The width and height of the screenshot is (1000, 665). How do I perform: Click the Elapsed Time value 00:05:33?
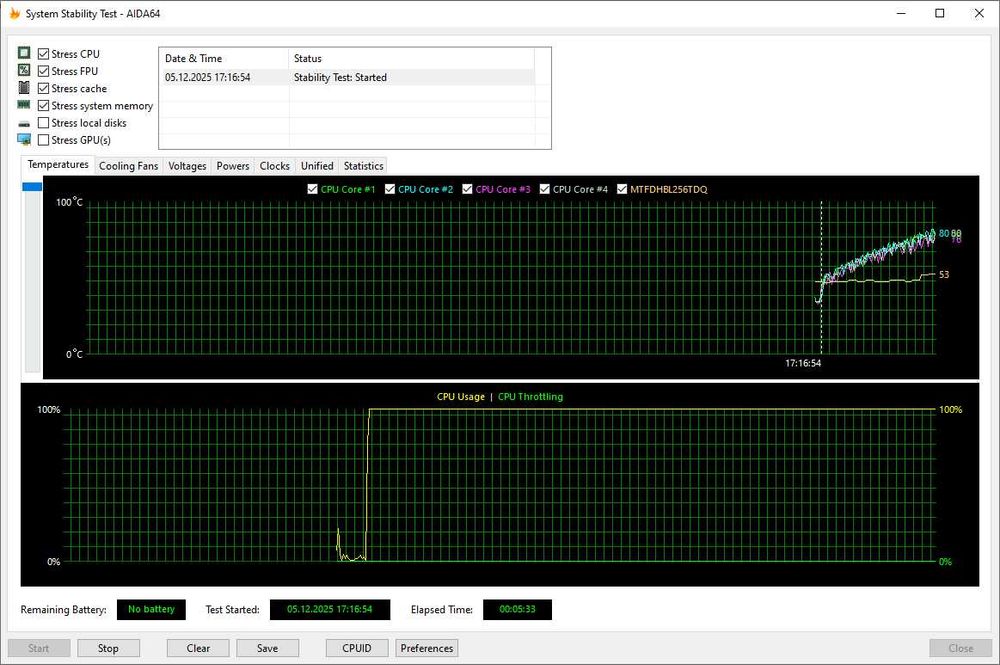[x=517, y=609]
